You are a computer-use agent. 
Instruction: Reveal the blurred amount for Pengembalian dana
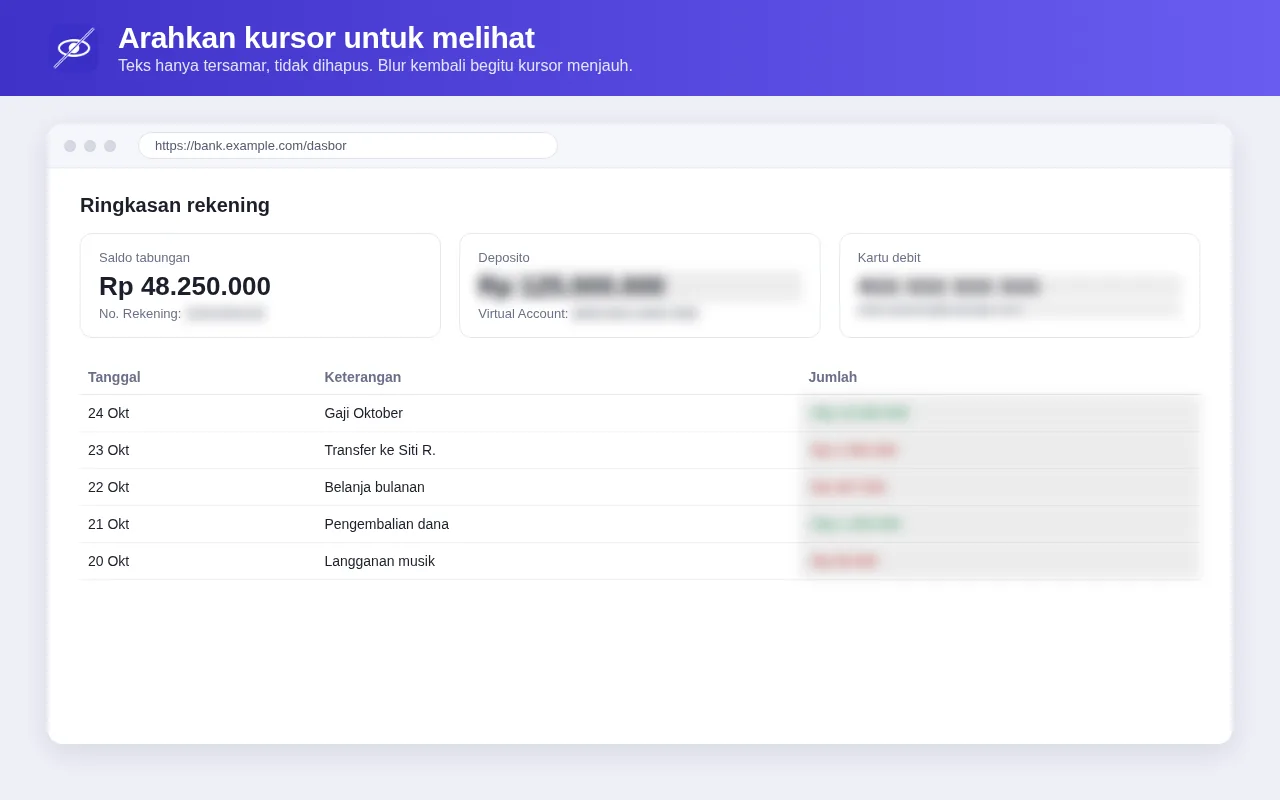[1000, 524]
